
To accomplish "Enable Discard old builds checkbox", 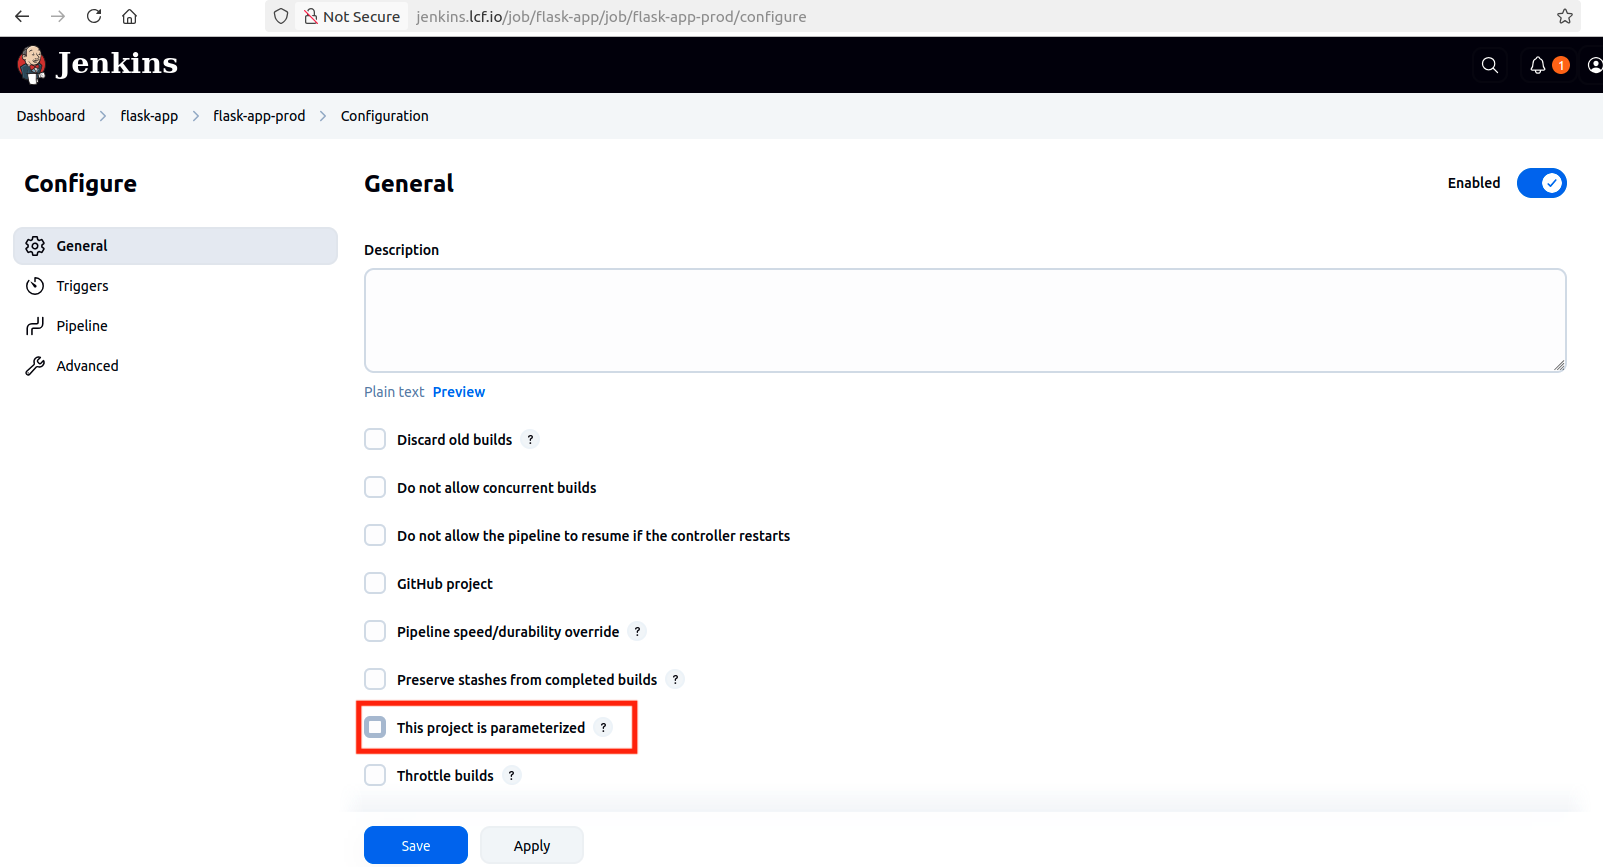I will [x=375, y=440].
